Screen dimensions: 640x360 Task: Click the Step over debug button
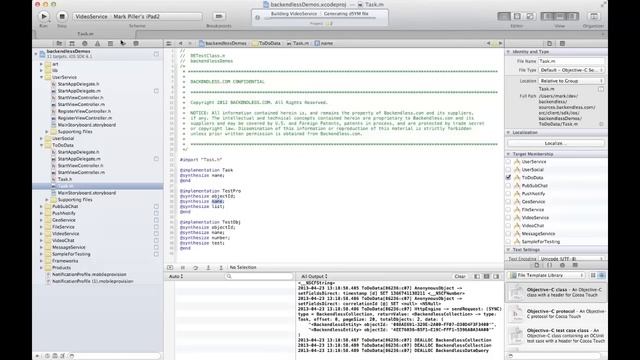(196, 267)
